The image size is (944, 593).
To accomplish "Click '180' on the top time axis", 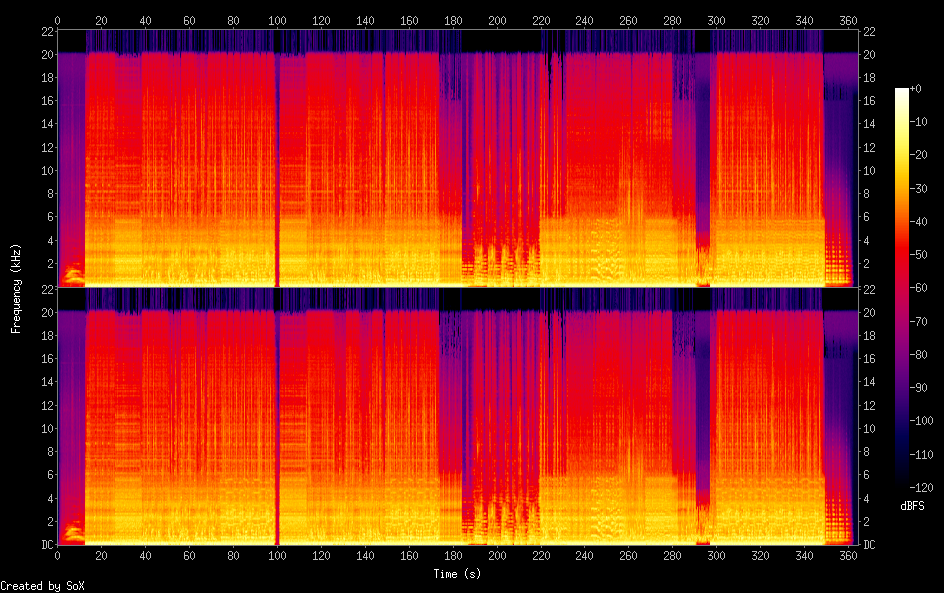I will (x=453, y=20).
